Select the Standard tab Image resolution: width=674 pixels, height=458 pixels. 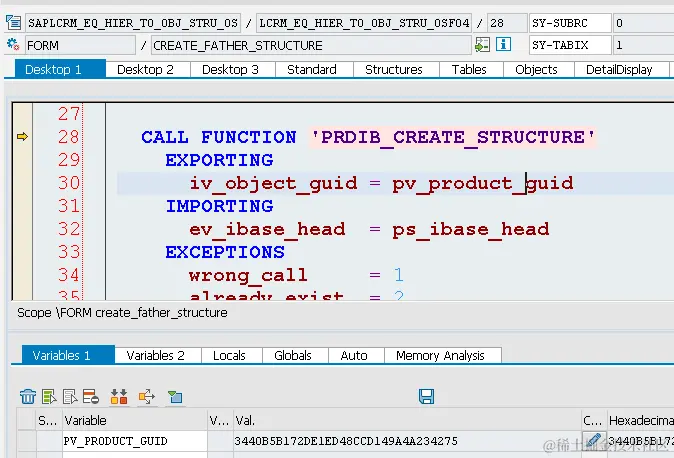tap(312, 69)
